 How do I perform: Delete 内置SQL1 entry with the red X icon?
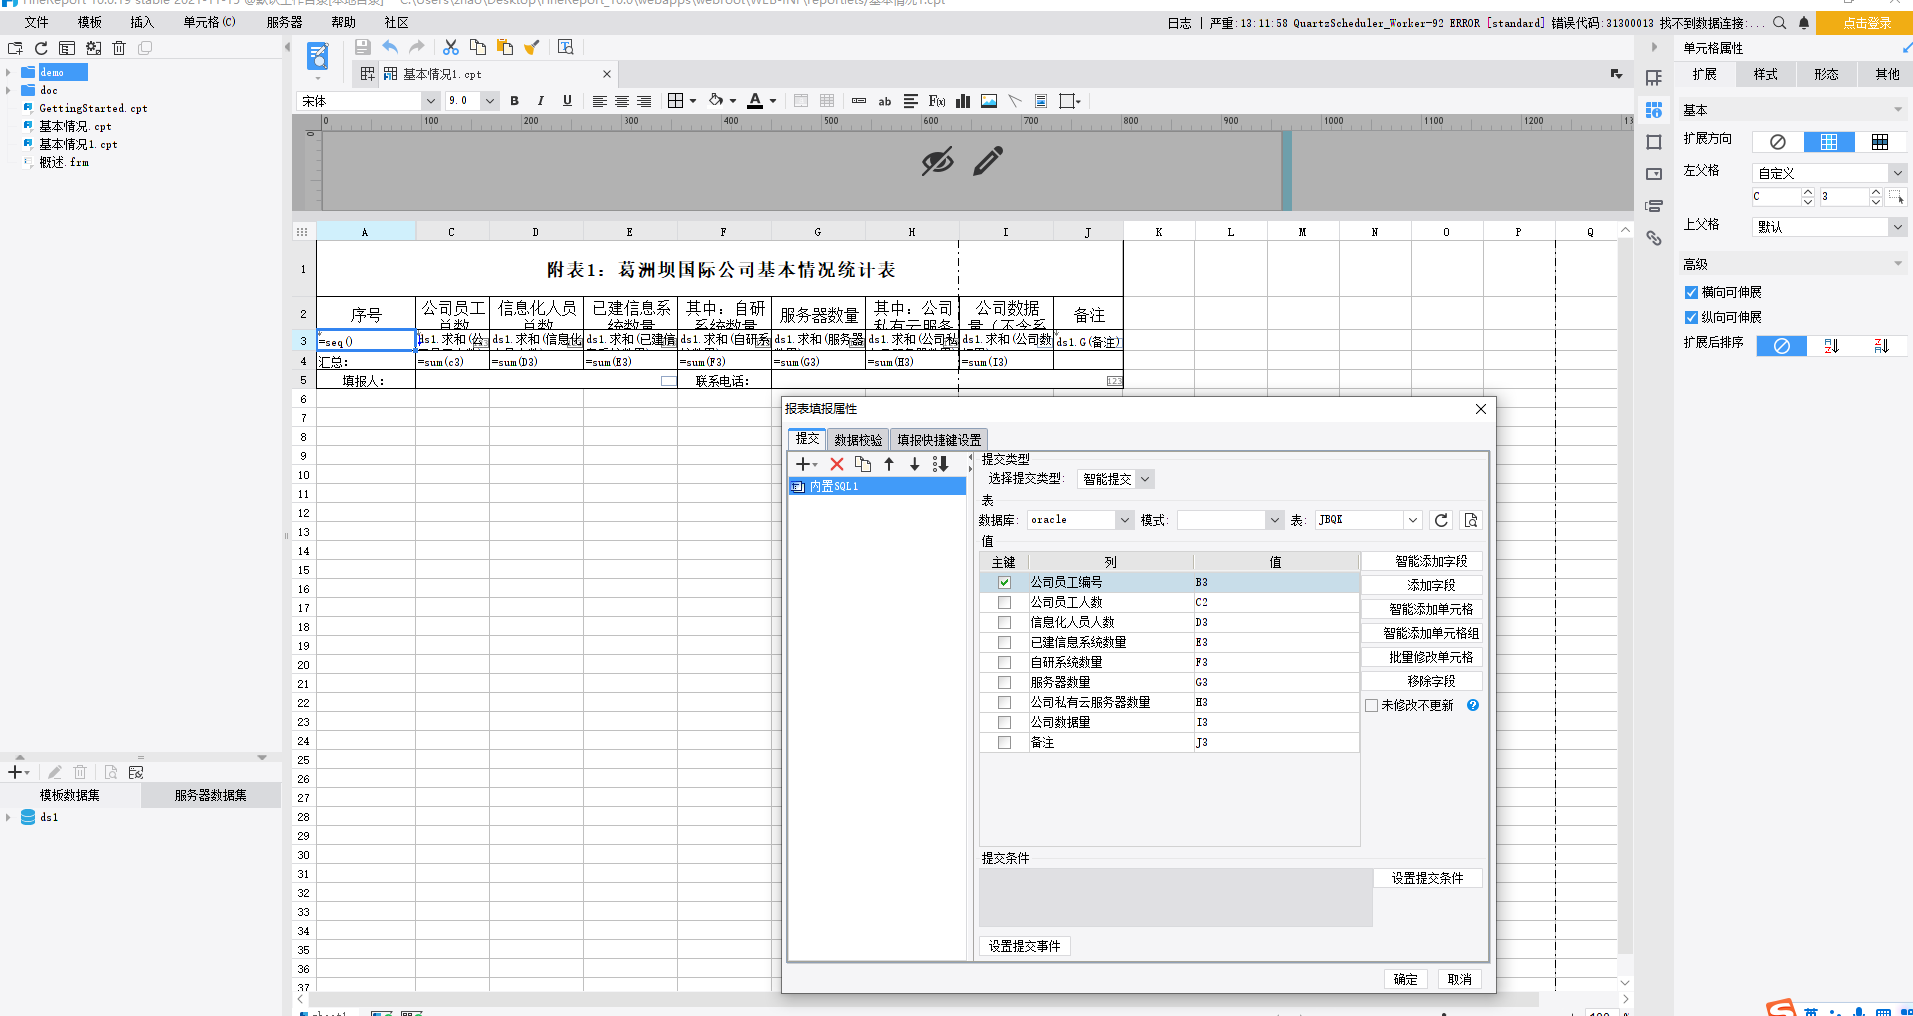837,464
